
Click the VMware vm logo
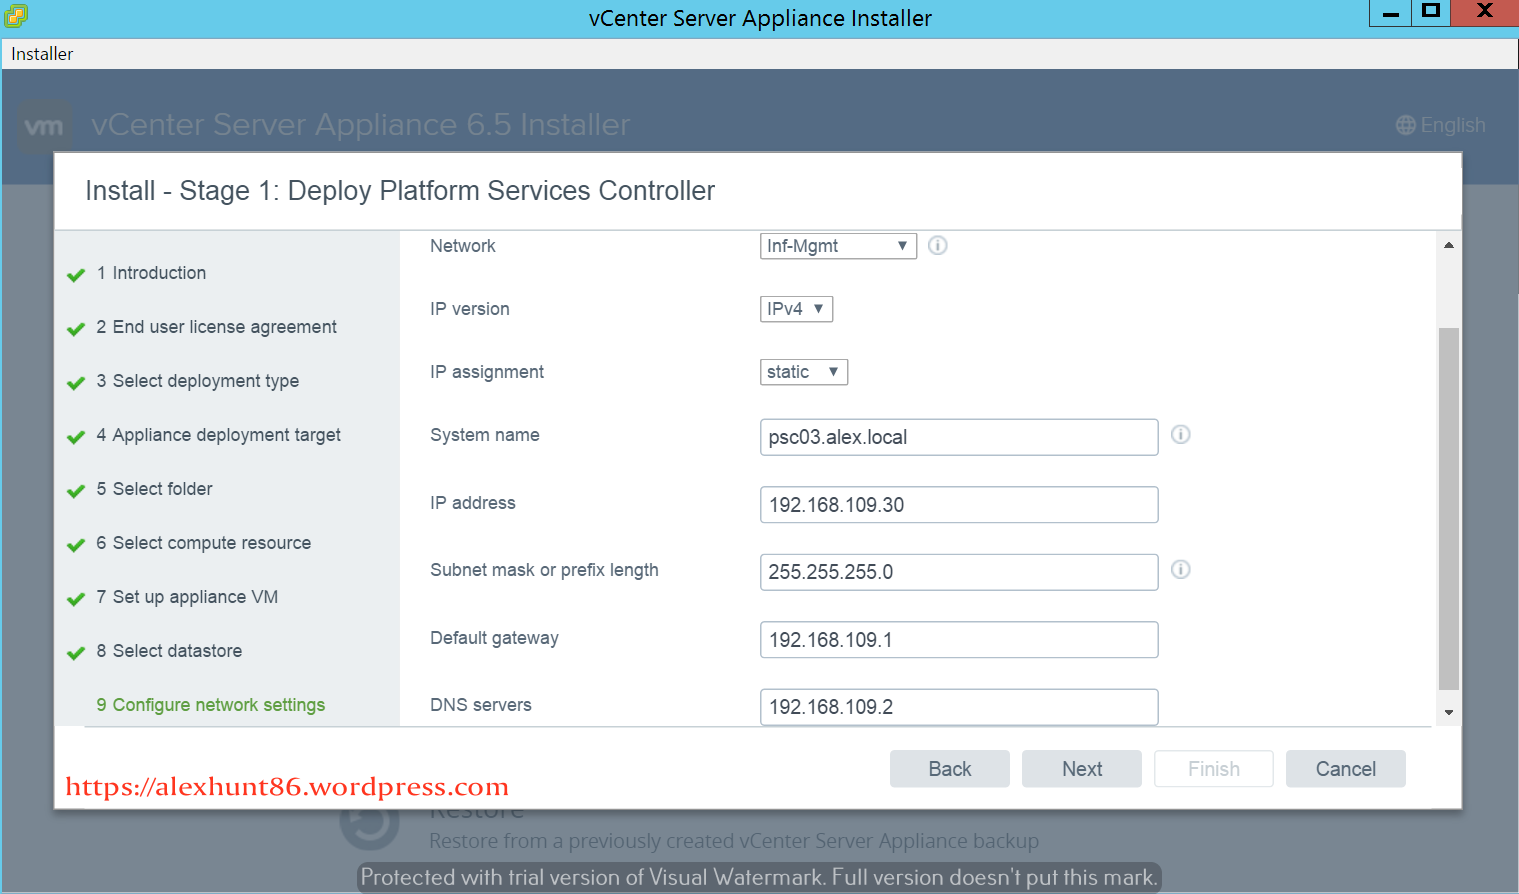(44, 126)
